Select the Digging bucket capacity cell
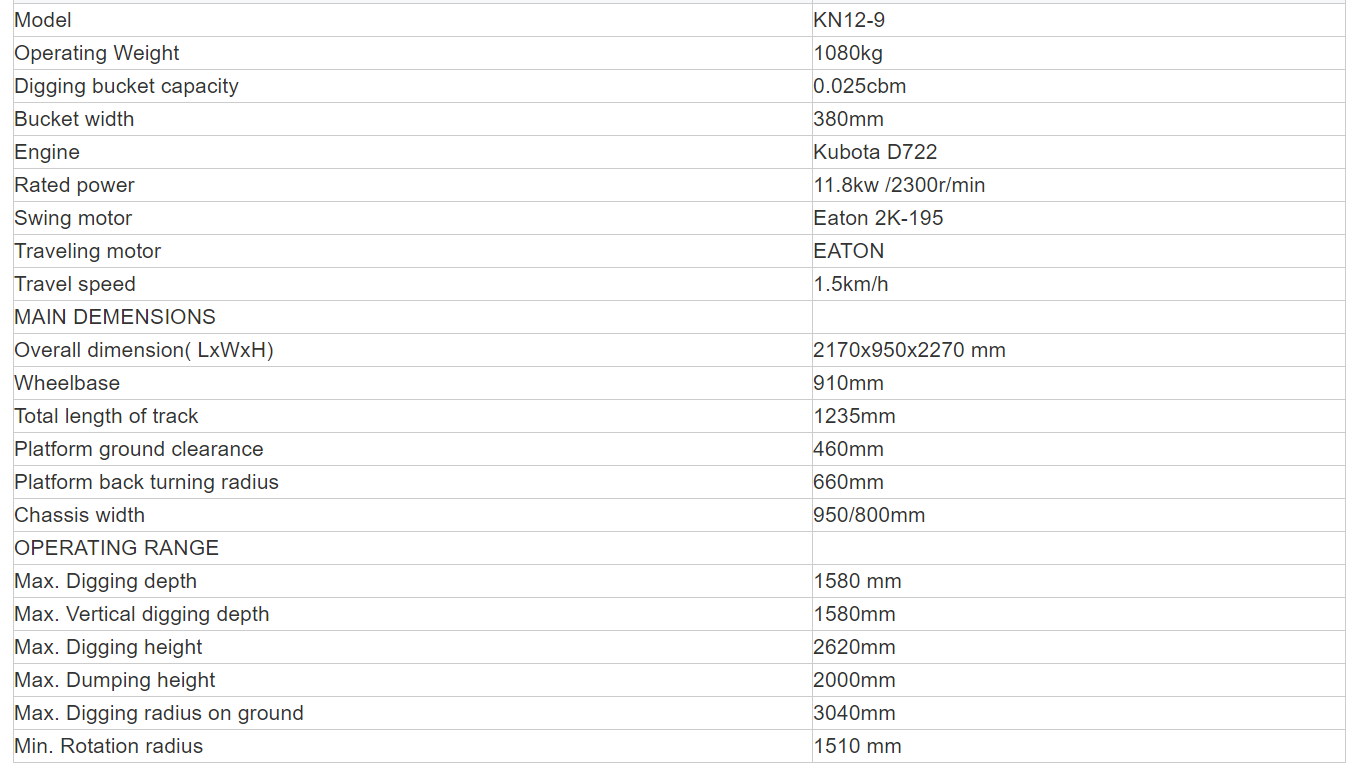The height and width of the screenshot is (778, 1352). (x=126, y=86)
